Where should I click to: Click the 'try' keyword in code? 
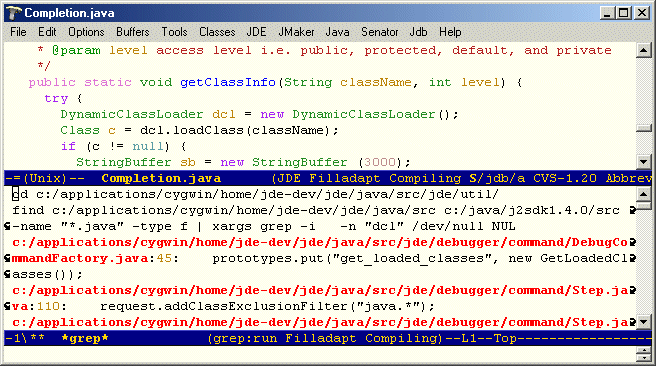point(56,99)
